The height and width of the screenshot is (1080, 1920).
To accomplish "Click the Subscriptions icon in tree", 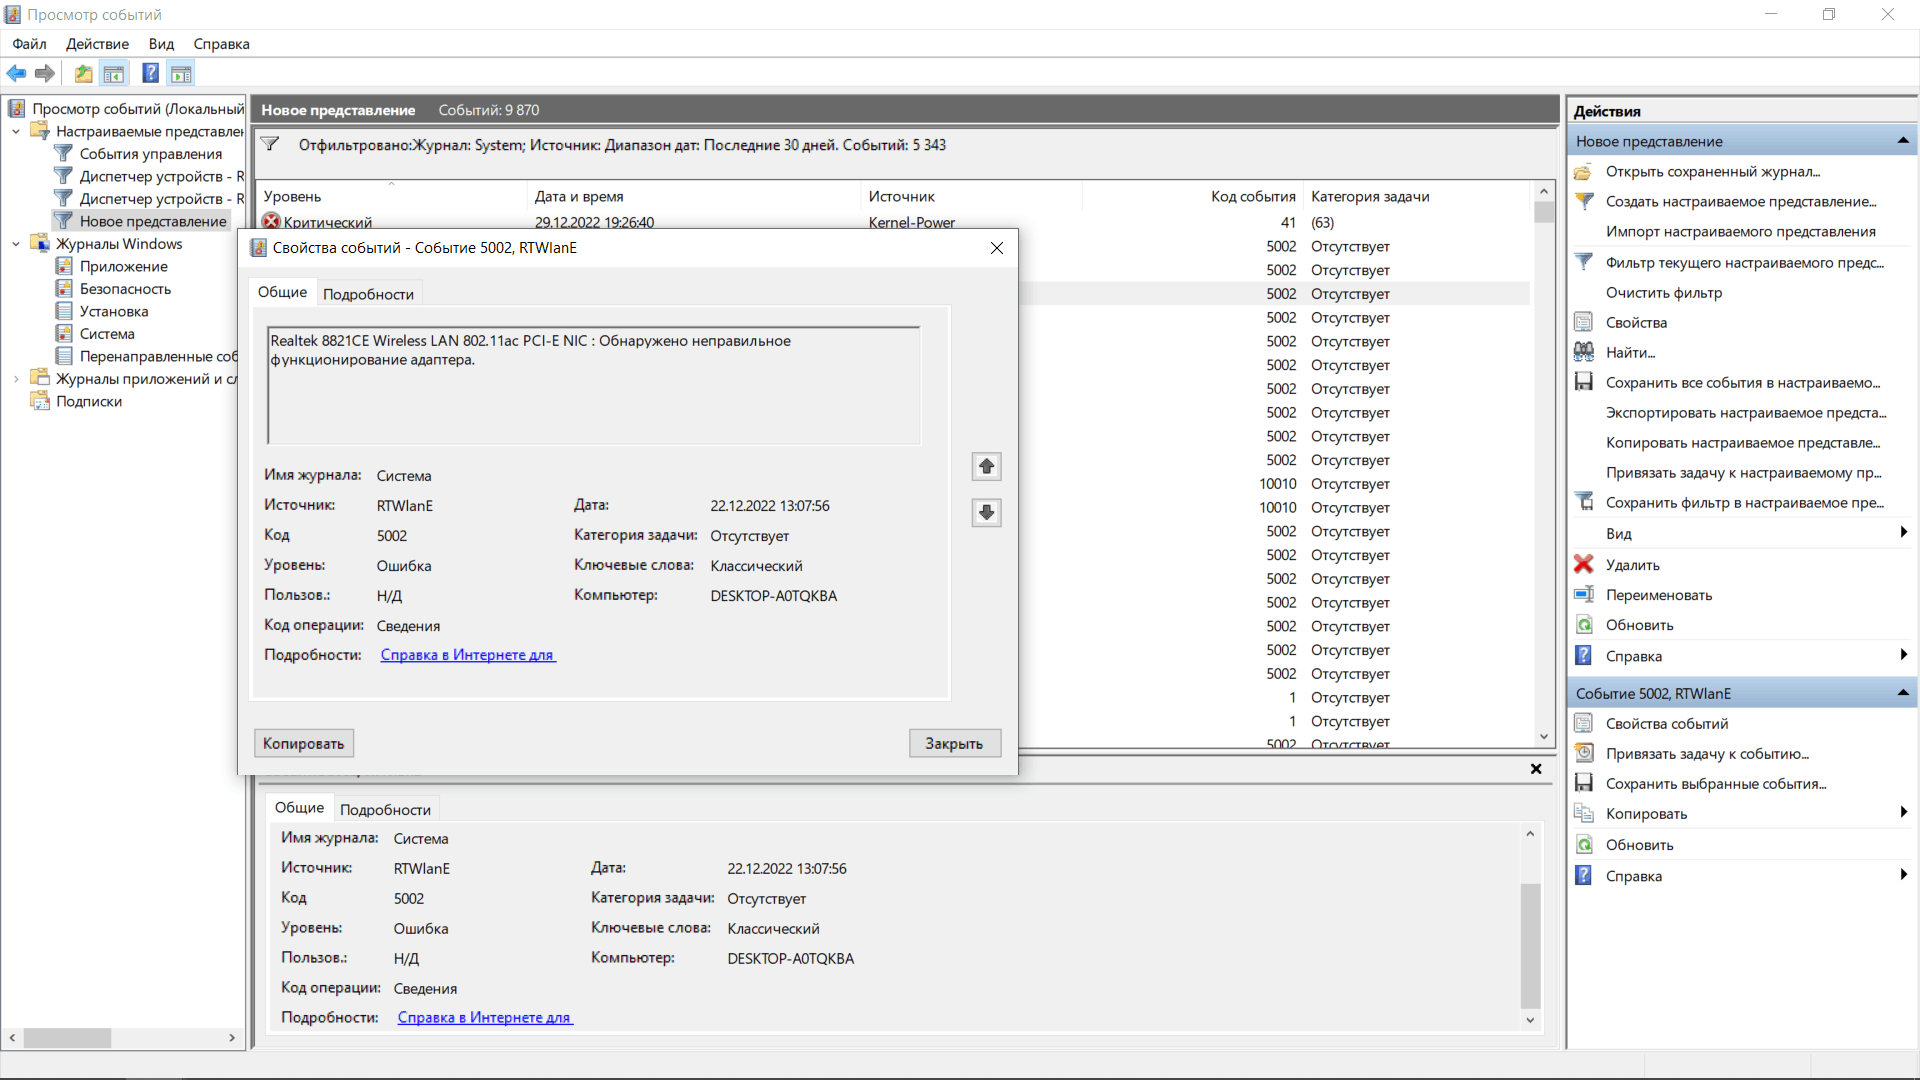I will click(40, 401).
